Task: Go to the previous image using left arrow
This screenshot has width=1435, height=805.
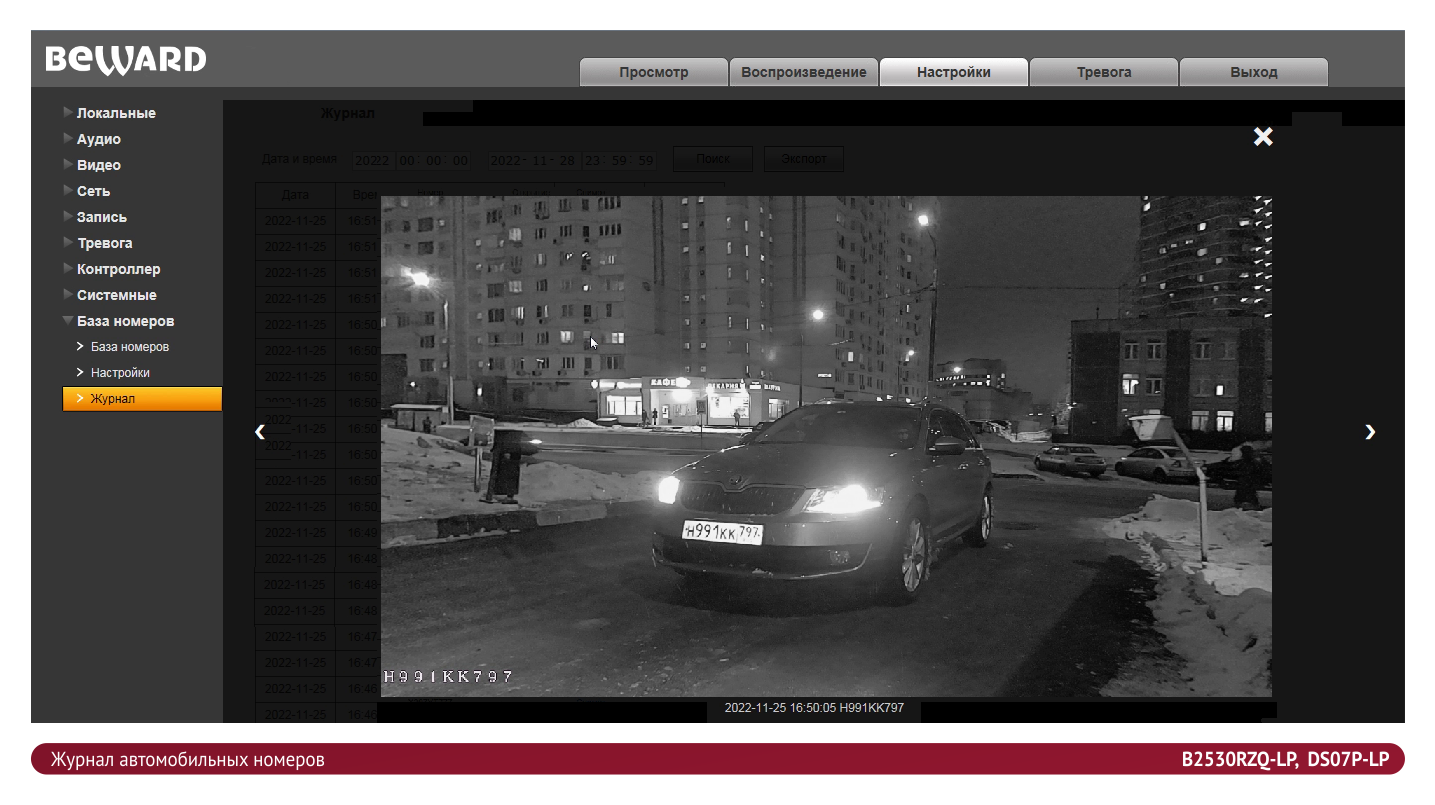Action: (260, 431)
